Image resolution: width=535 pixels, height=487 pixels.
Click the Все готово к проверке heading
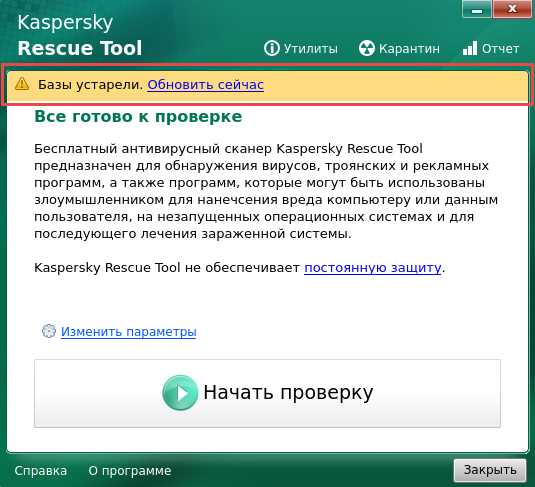pos(138,116)
